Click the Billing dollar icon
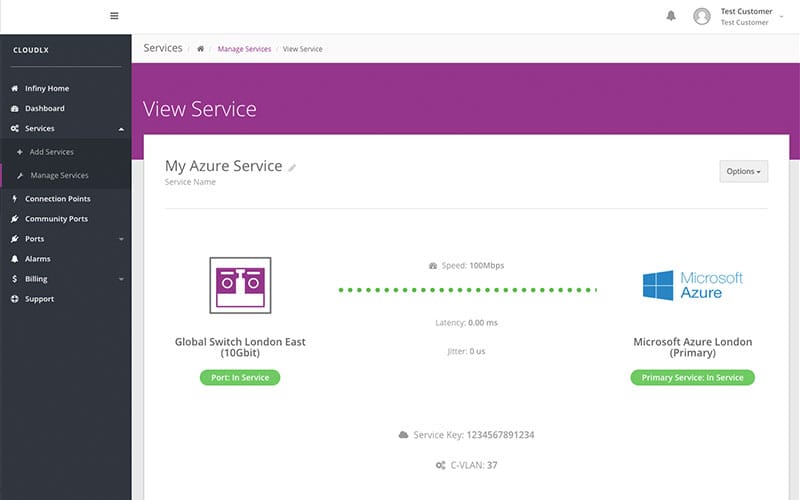The image size is (800, 500). 14,279
